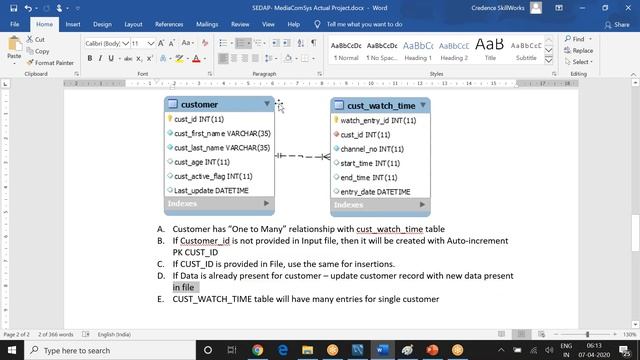Viewport: 640px width, 360px height.
Task: Click Replace in the Editing group
Action: coord(578,51)
